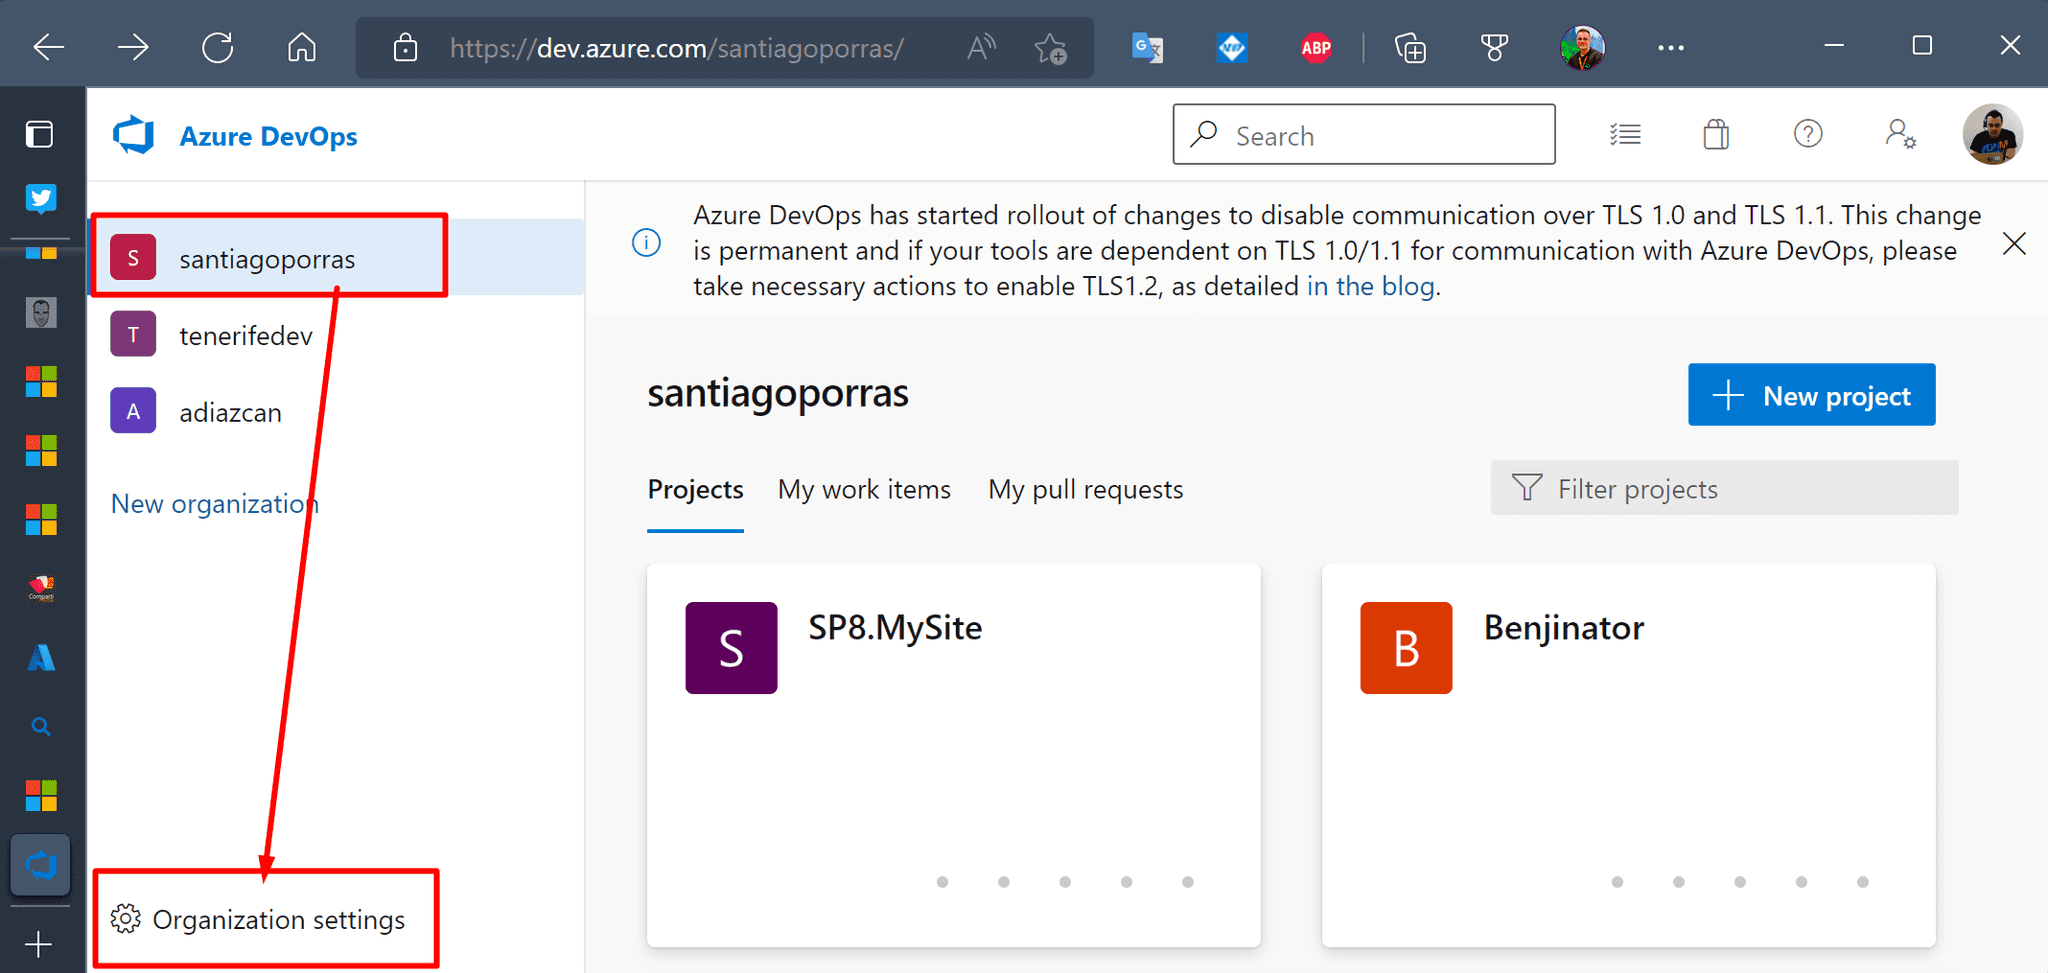Viewport: 2048px width, 973px height.
Task: Click the New organization link
Action: coord(215,503)
